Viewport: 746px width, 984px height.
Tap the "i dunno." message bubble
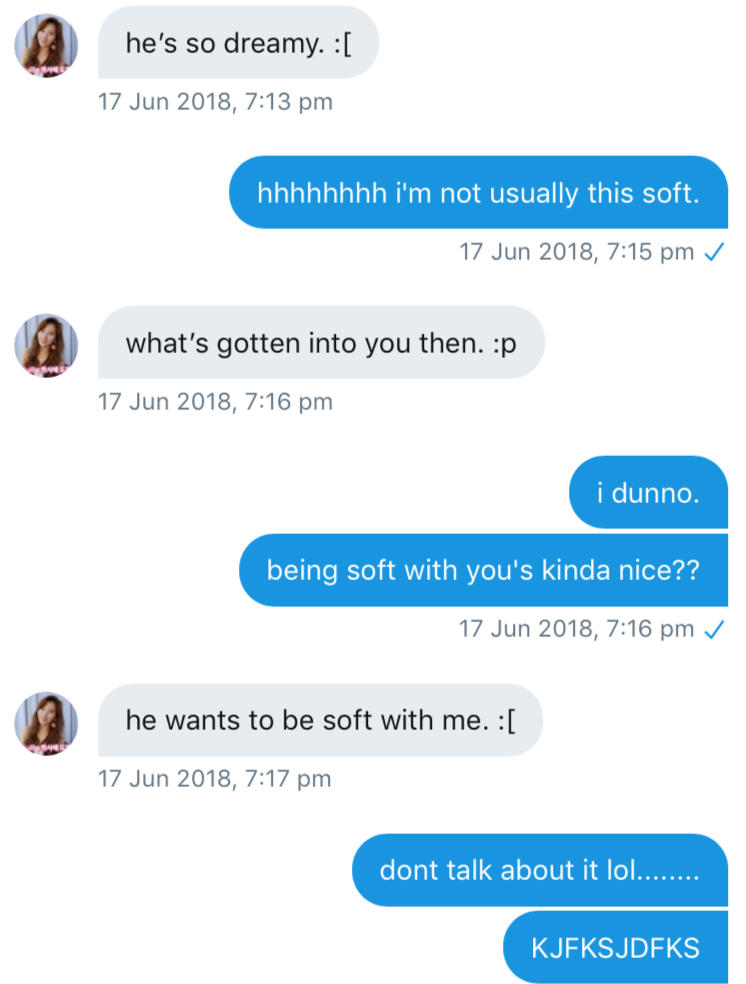point(648,493)
